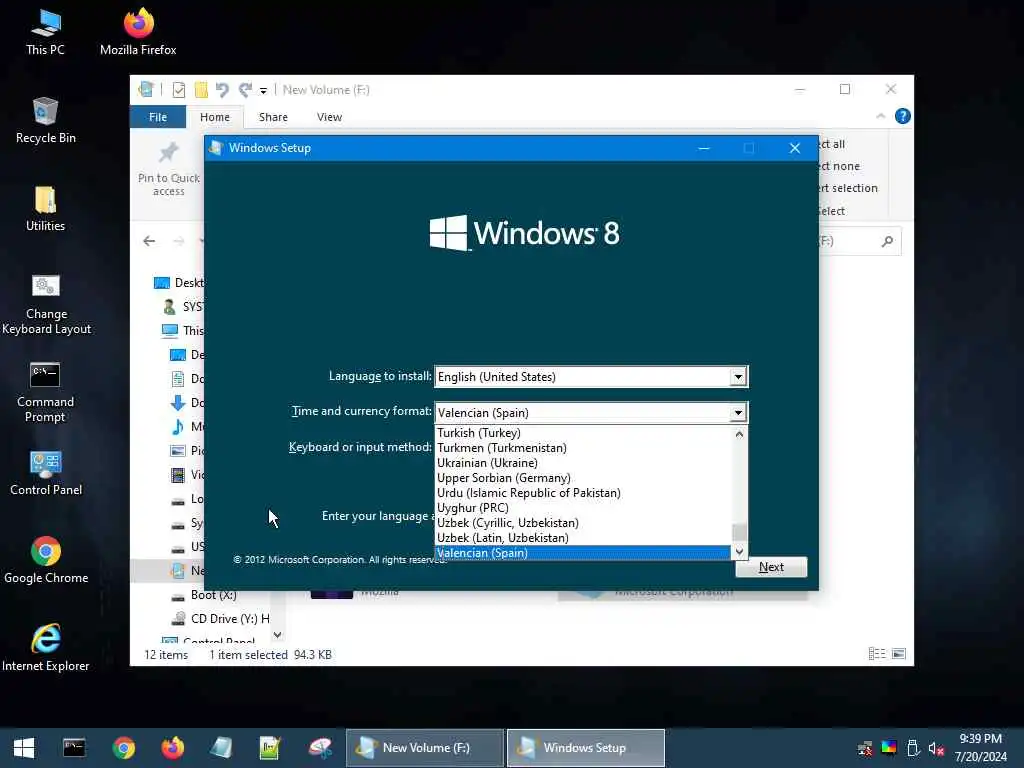Launch Google Chrome desktop shortcut
This screenshot has width=1024, height=768.
[46, 560]
